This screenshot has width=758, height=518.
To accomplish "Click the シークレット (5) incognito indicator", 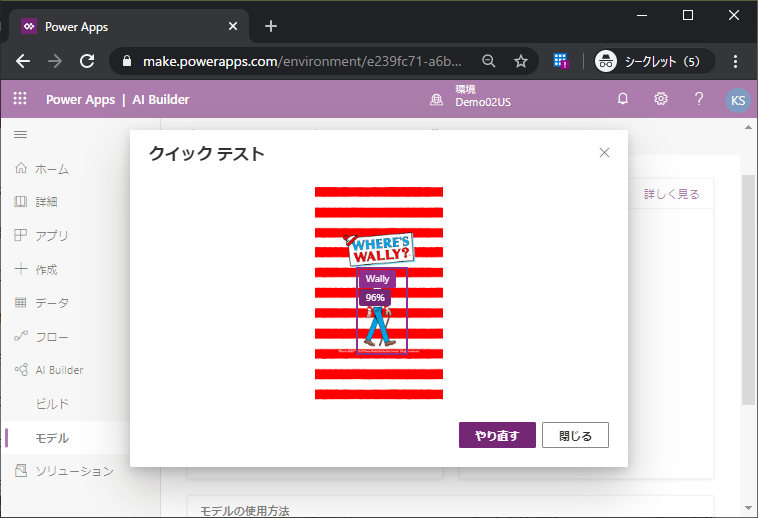I will tap(654, 61).
